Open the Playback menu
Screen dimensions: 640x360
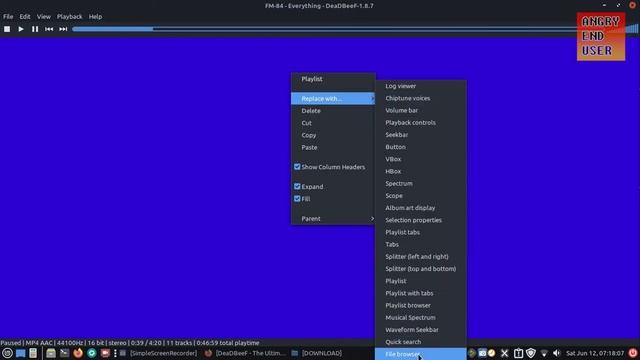click(x=69, y=17)
